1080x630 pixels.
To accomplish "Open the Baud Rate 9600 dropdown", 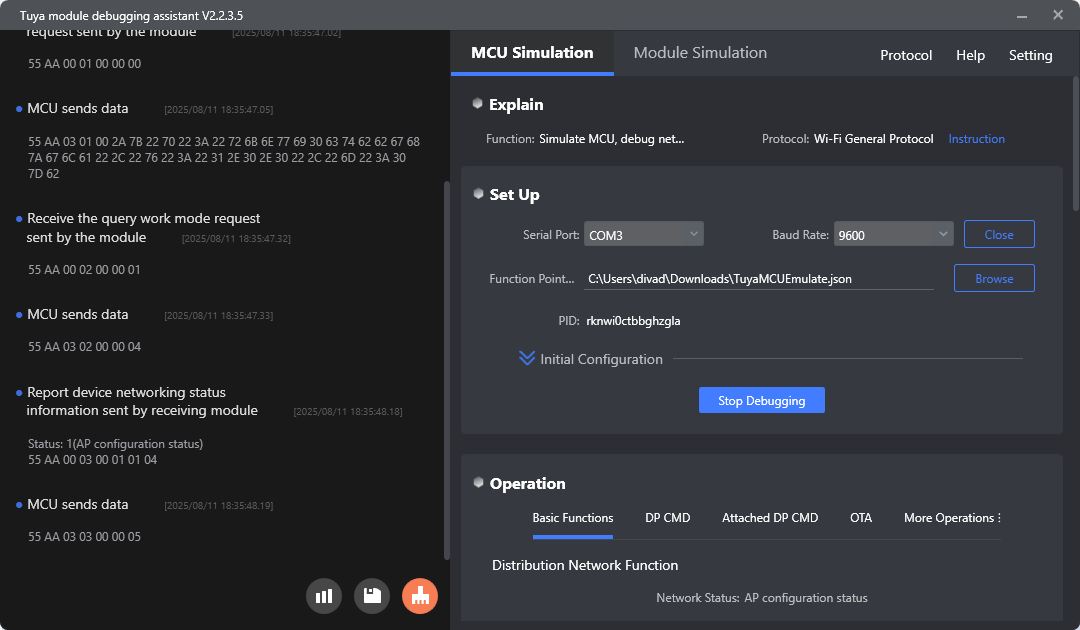I will (x=893, y=234).
